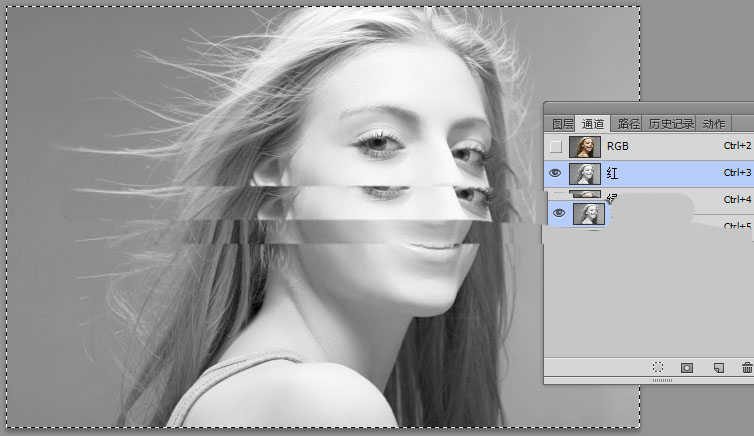The width and height of the screenshot is (754, 436).
Task: Switch to the History (历史记录) tab
Action: (x=670, y=124)
